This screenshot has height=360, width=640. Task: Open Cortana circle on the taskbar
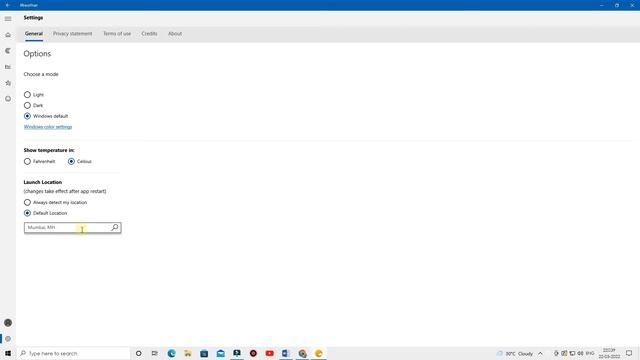[138, 353]
